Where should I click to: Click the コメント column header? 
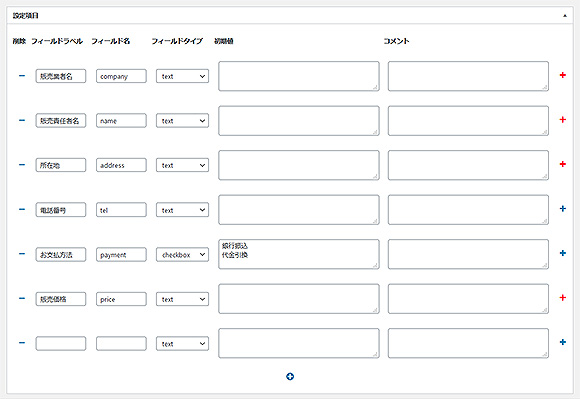(397, 41)
